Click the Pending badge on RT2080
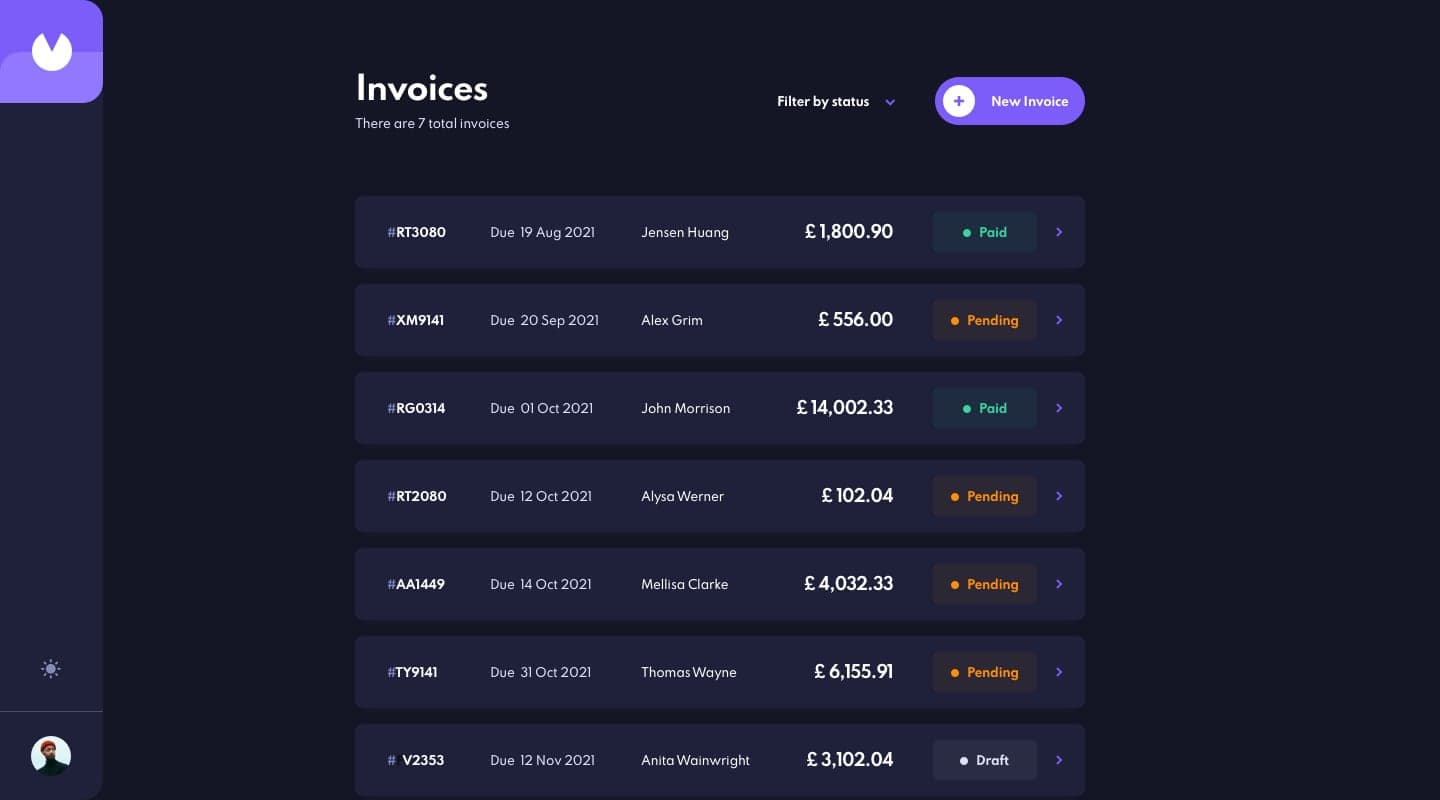This screenshot has height=800, width=1440. coord(985,496)
